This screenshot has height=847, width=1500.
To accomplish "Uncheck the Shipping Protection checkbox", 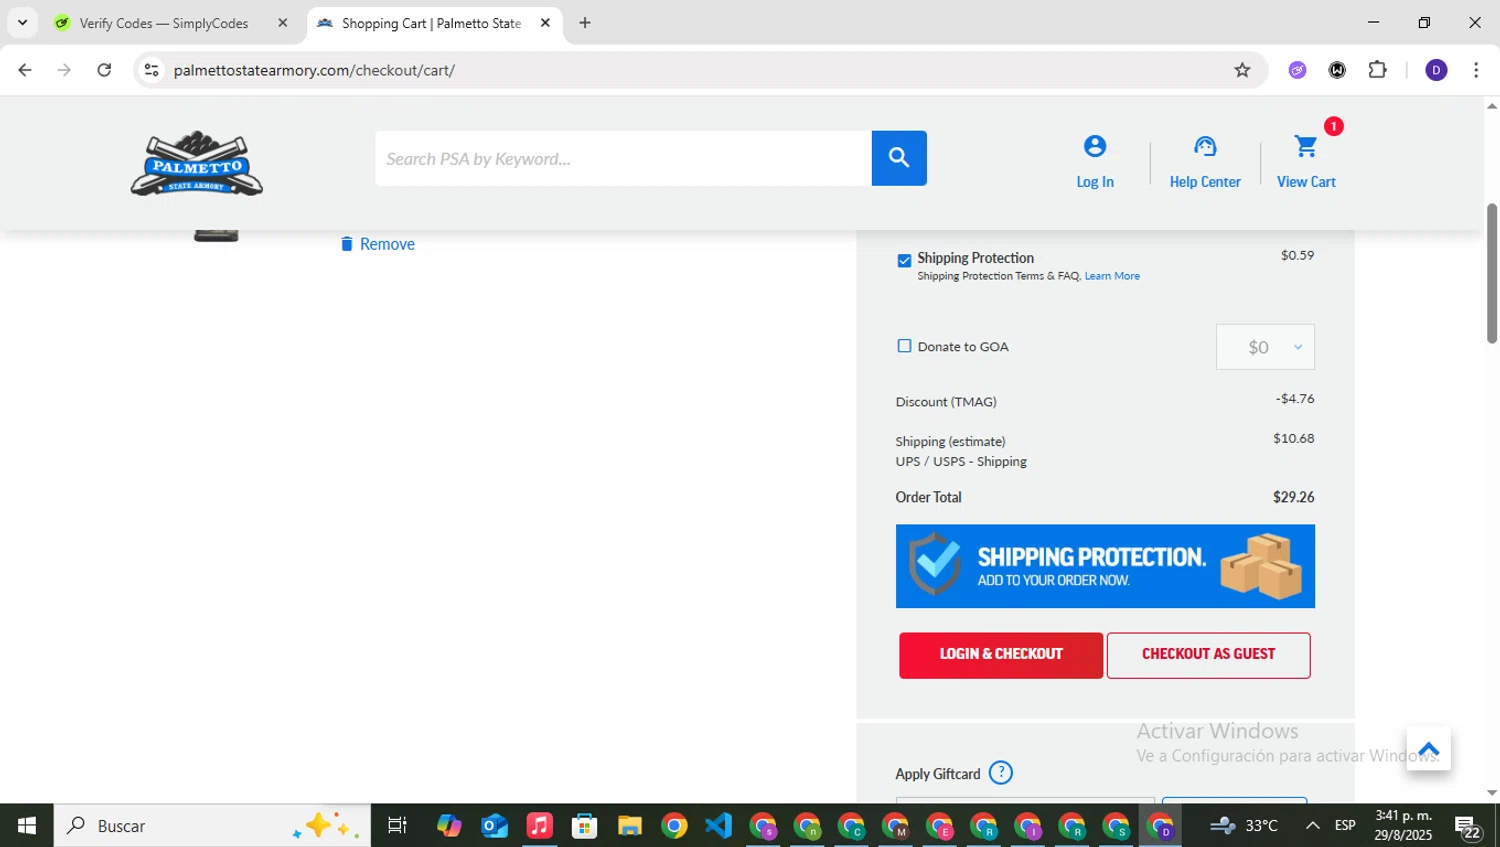I will 904,261.
